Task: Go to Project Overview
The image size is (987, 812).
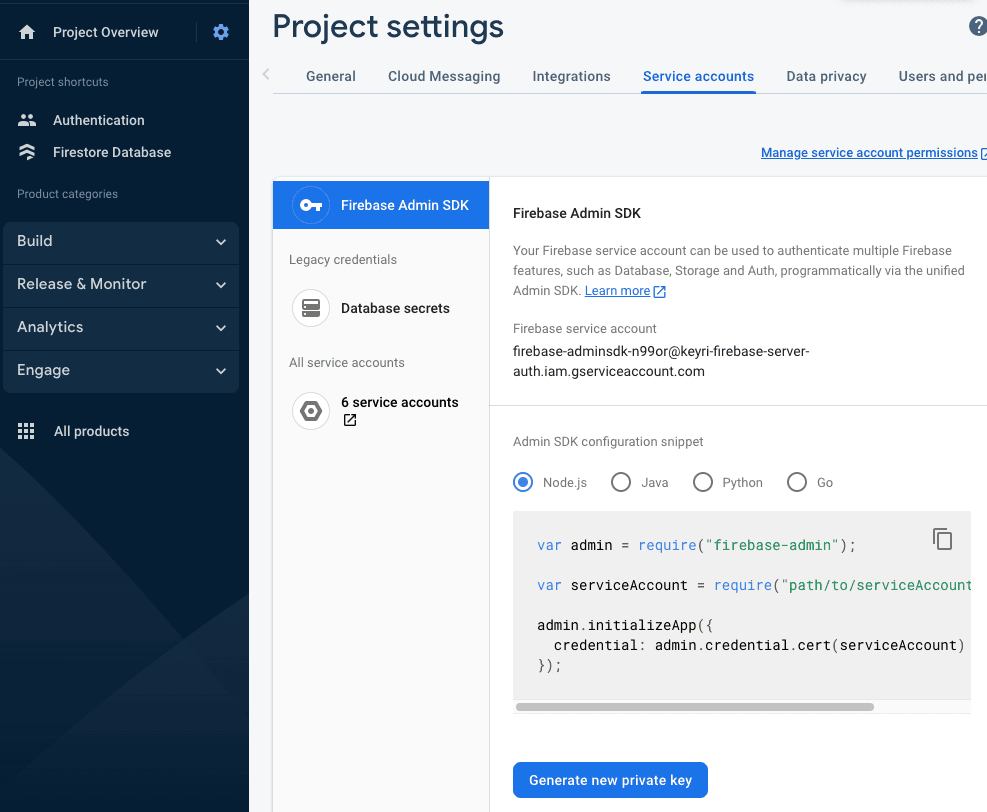Action: (106, 32)
